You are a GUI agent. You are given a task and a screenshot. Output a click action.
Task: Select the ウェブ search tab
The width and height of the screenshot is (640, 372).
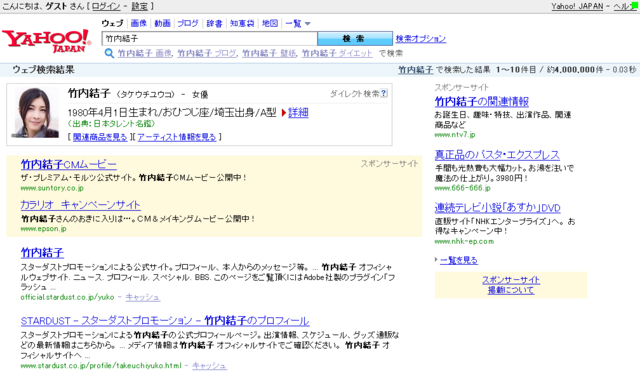(112, 23)
